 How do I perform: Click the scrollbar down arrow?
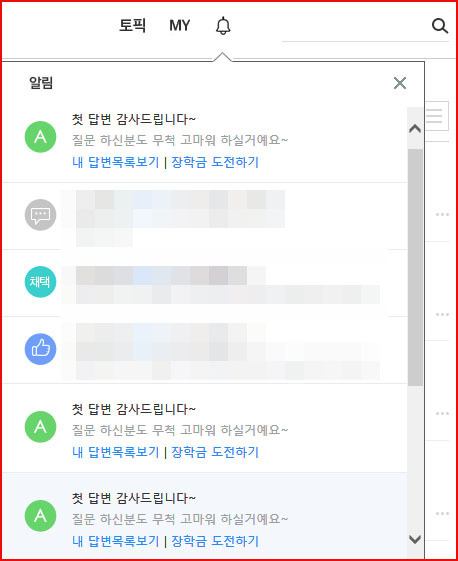[415, 539]
